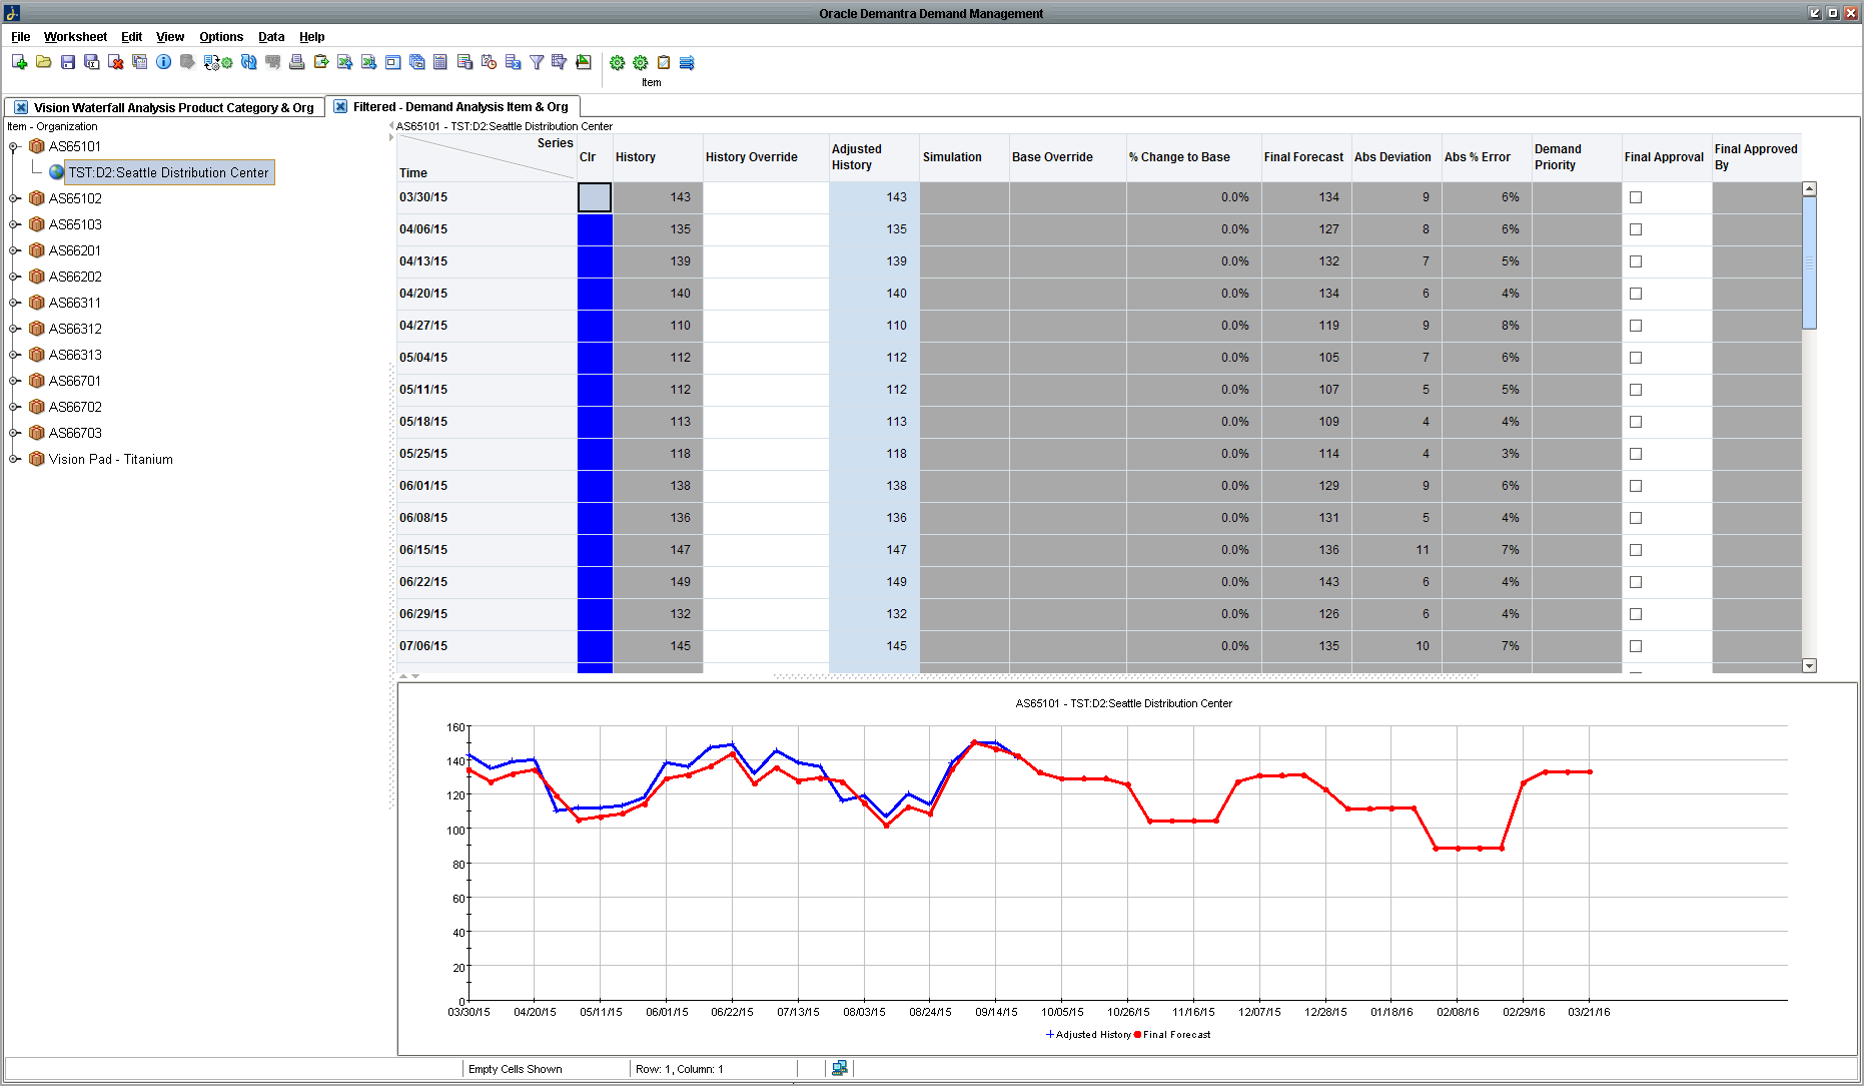Click the Final Forecast column header
Viewport: 1864px width, 1086px height.
point(1303,157)
